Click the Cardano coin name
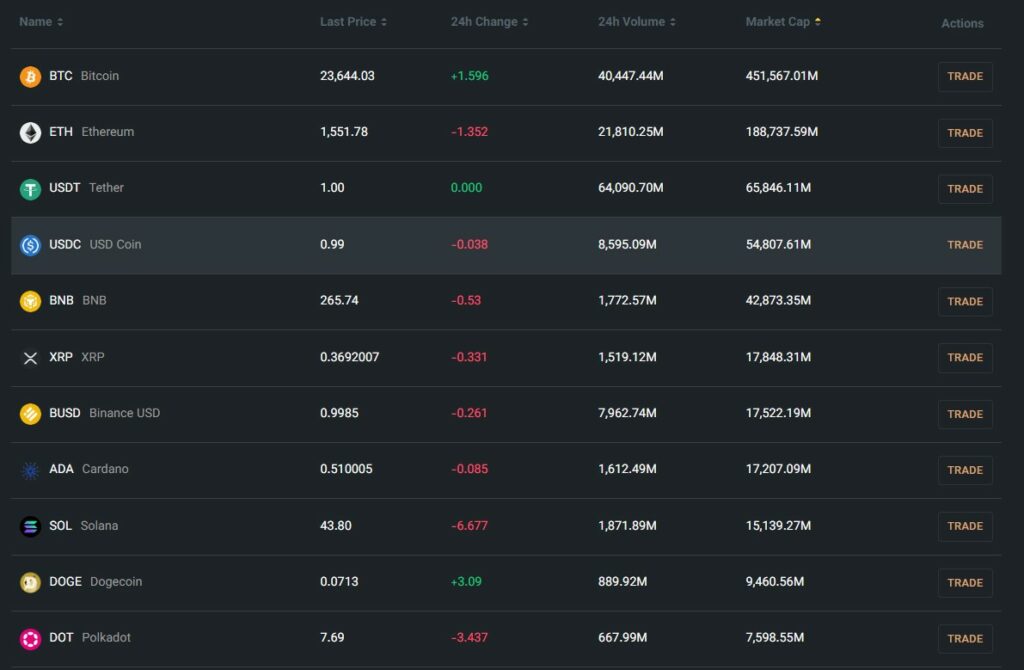 click(105, 469)
